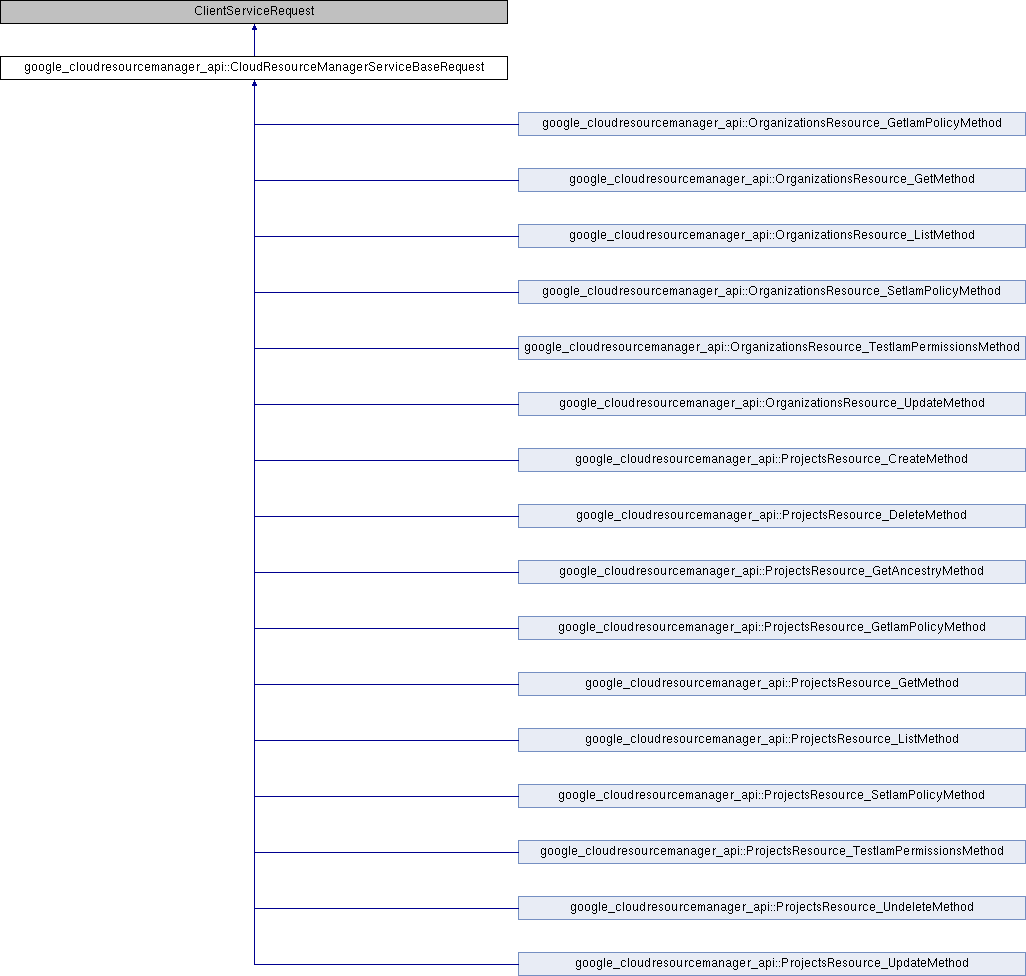The image size is (1026, 976).
Task: Select OrganizationsResource_GetMethod node
Action: [771, 180]
